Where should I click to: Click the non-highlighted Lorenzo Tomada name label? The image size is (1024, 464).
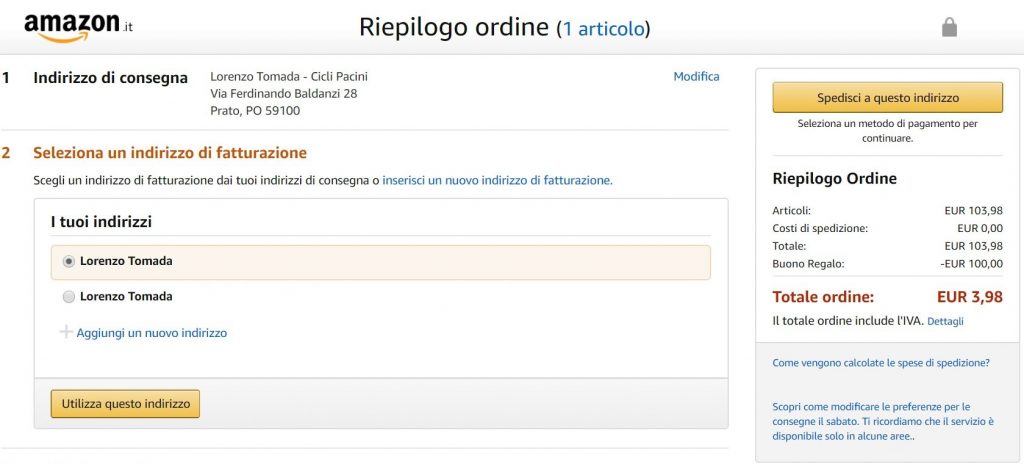[x=126, y=297]
